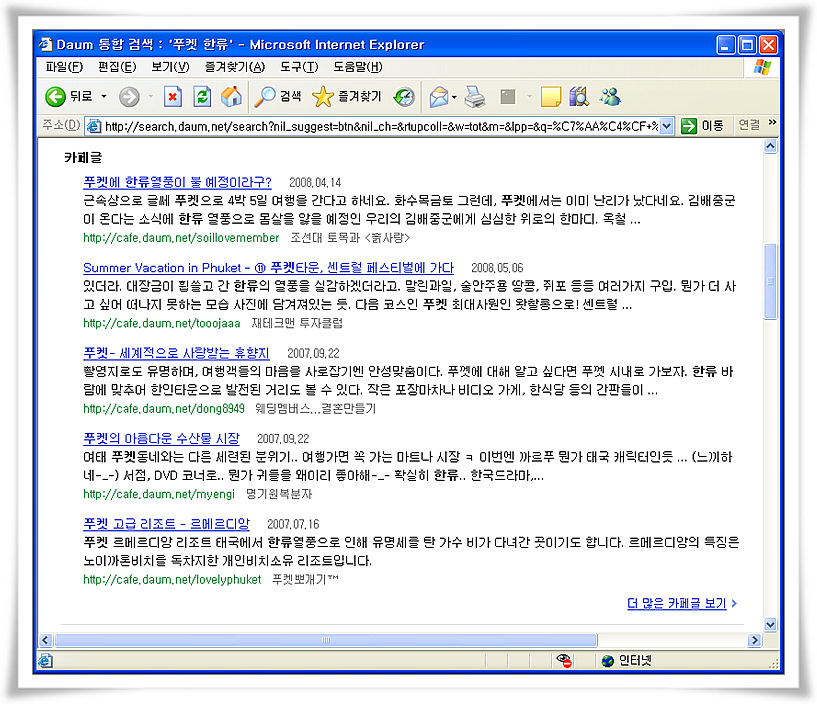Viewport: 817px width, 704px height.
Task: Open link 푸켓에 한류열풍이 불 예정이라구?
Action: pyautogui.click(x=177, y=182)
